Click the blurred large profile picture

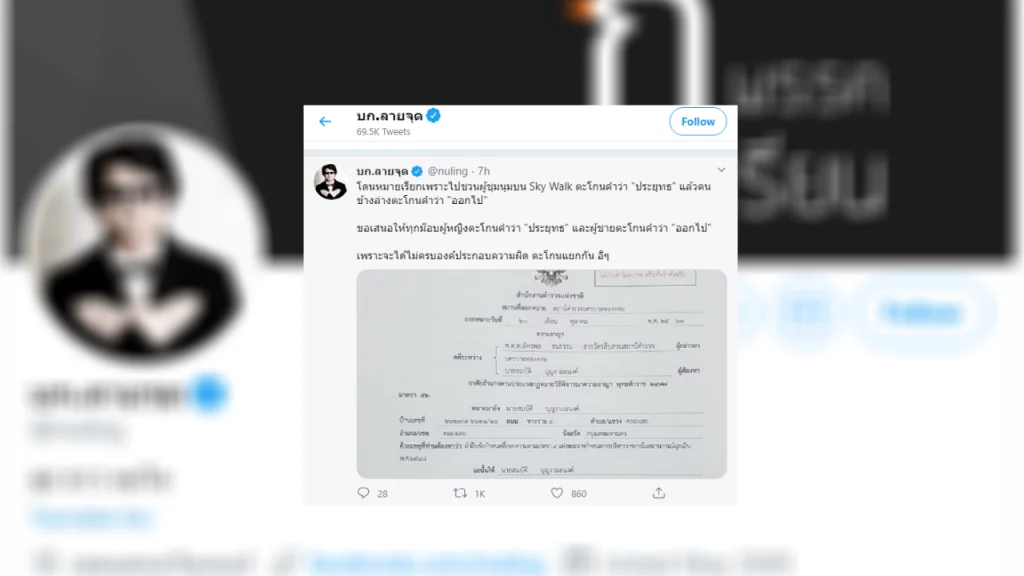click(x=141, y=245)
